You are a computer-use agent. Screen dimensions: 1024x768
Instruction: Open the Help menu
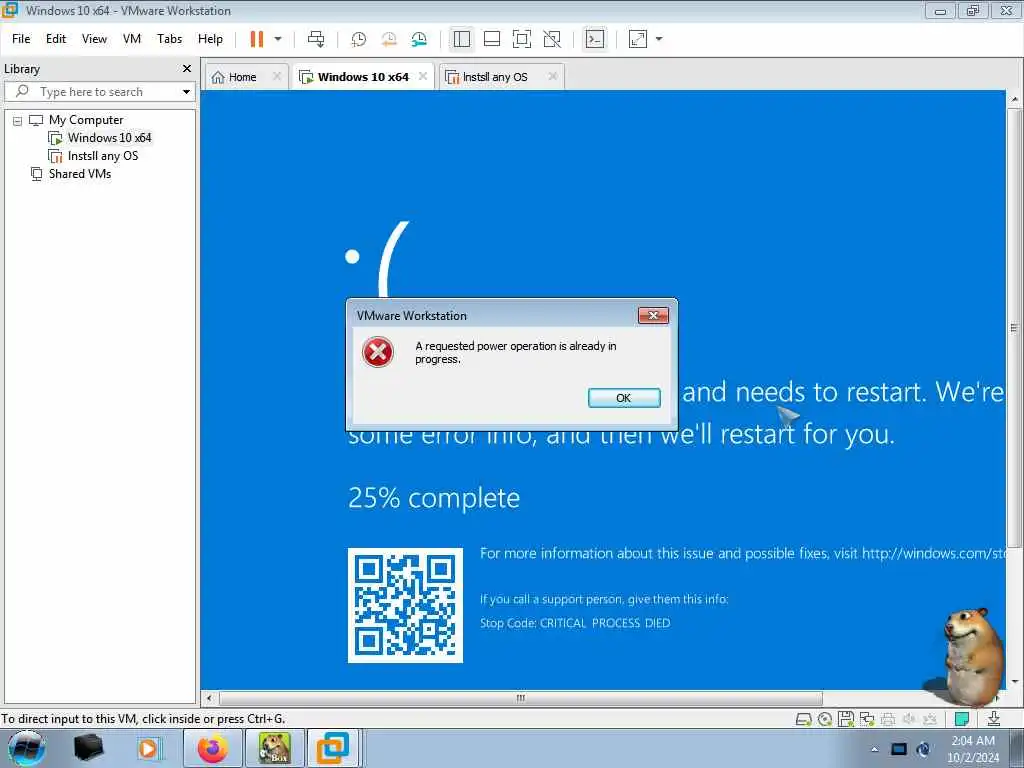210,39
